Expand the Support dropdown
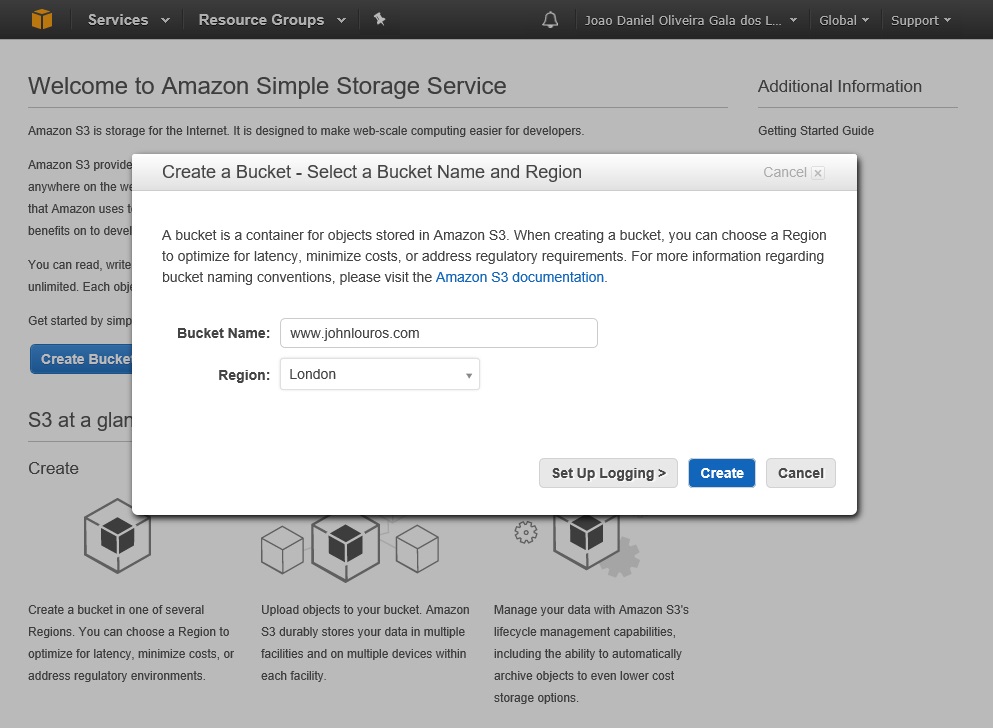 (x=918, y=19)
